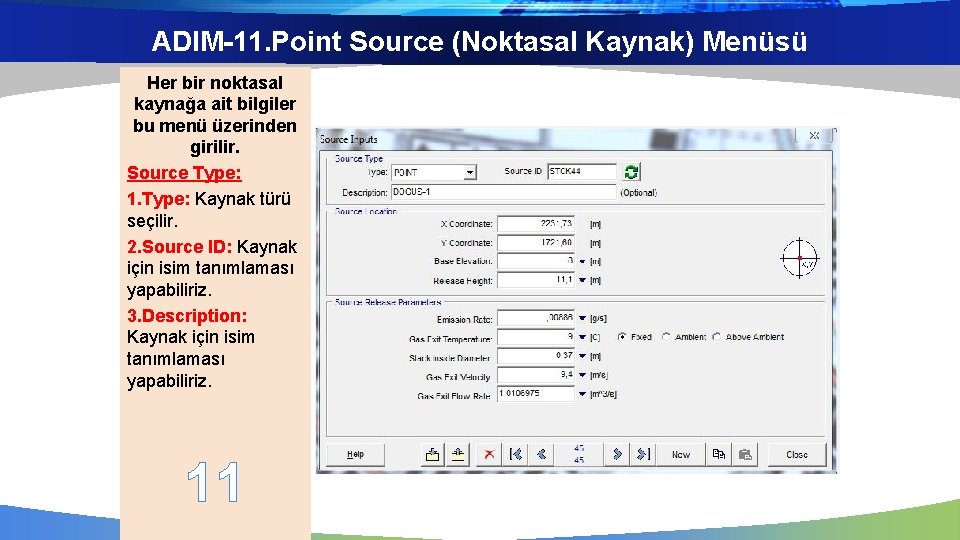Click the Emission Rate input field

click(x=536, y=318)
